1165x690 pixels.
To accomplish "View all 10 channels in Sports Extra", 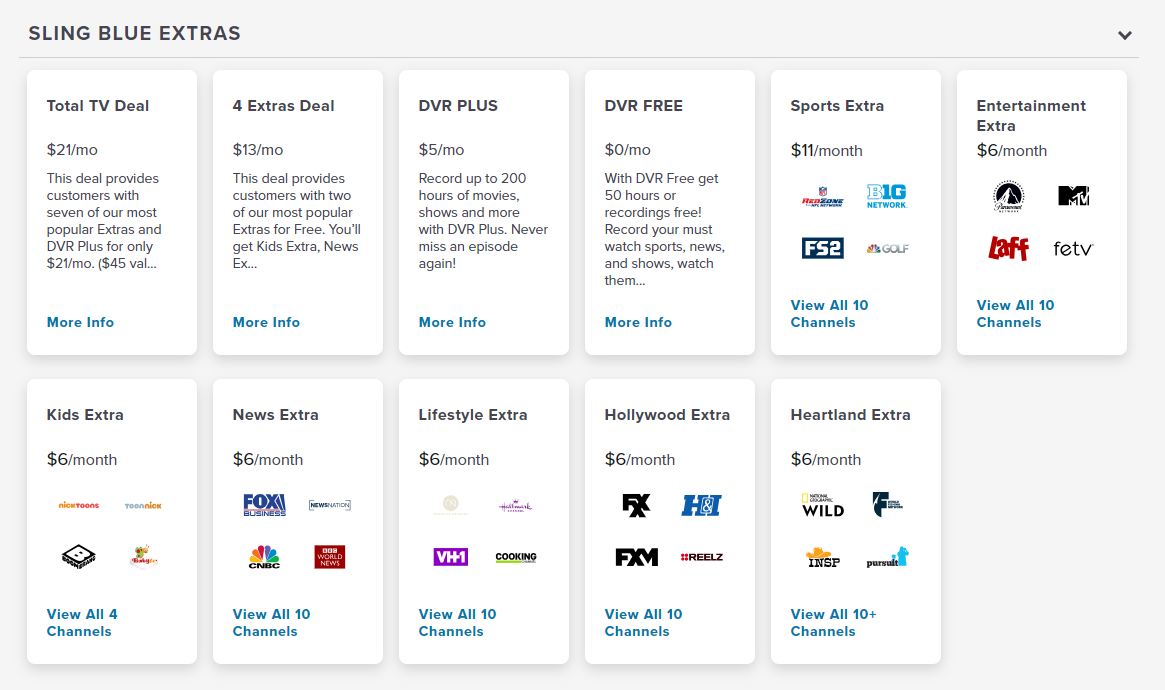I will point(829,313).
